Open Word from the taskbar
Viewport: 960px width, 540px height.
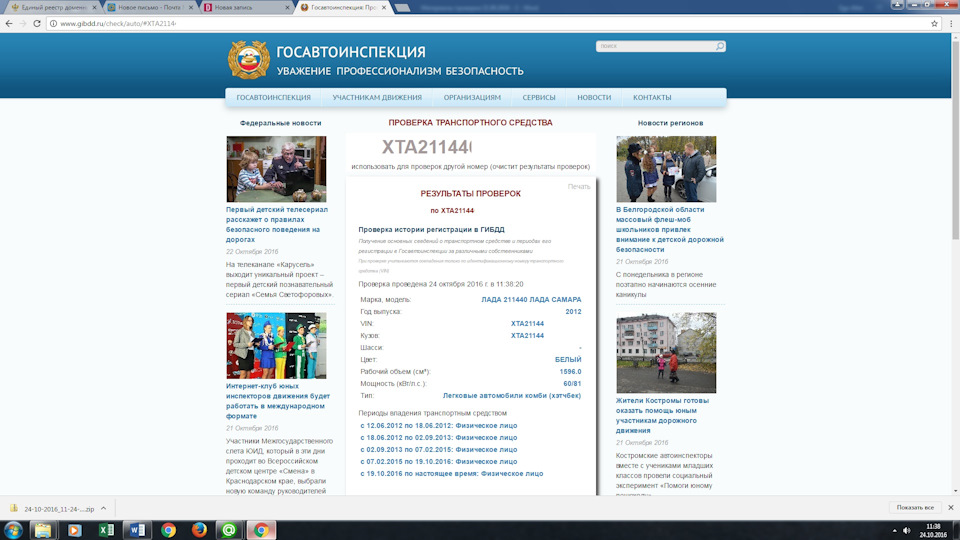pyautogui.click(x=137, y=530)
